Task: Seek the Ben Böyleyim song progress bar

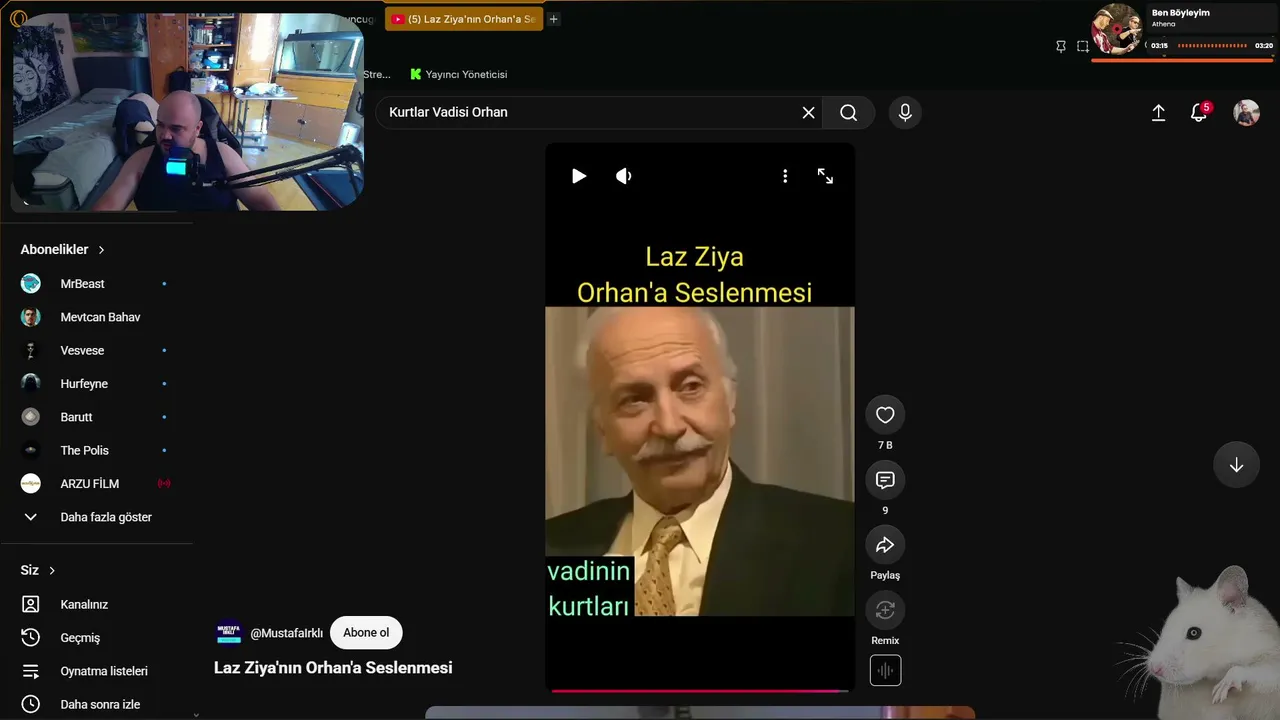Action: tap(1212, 46)
